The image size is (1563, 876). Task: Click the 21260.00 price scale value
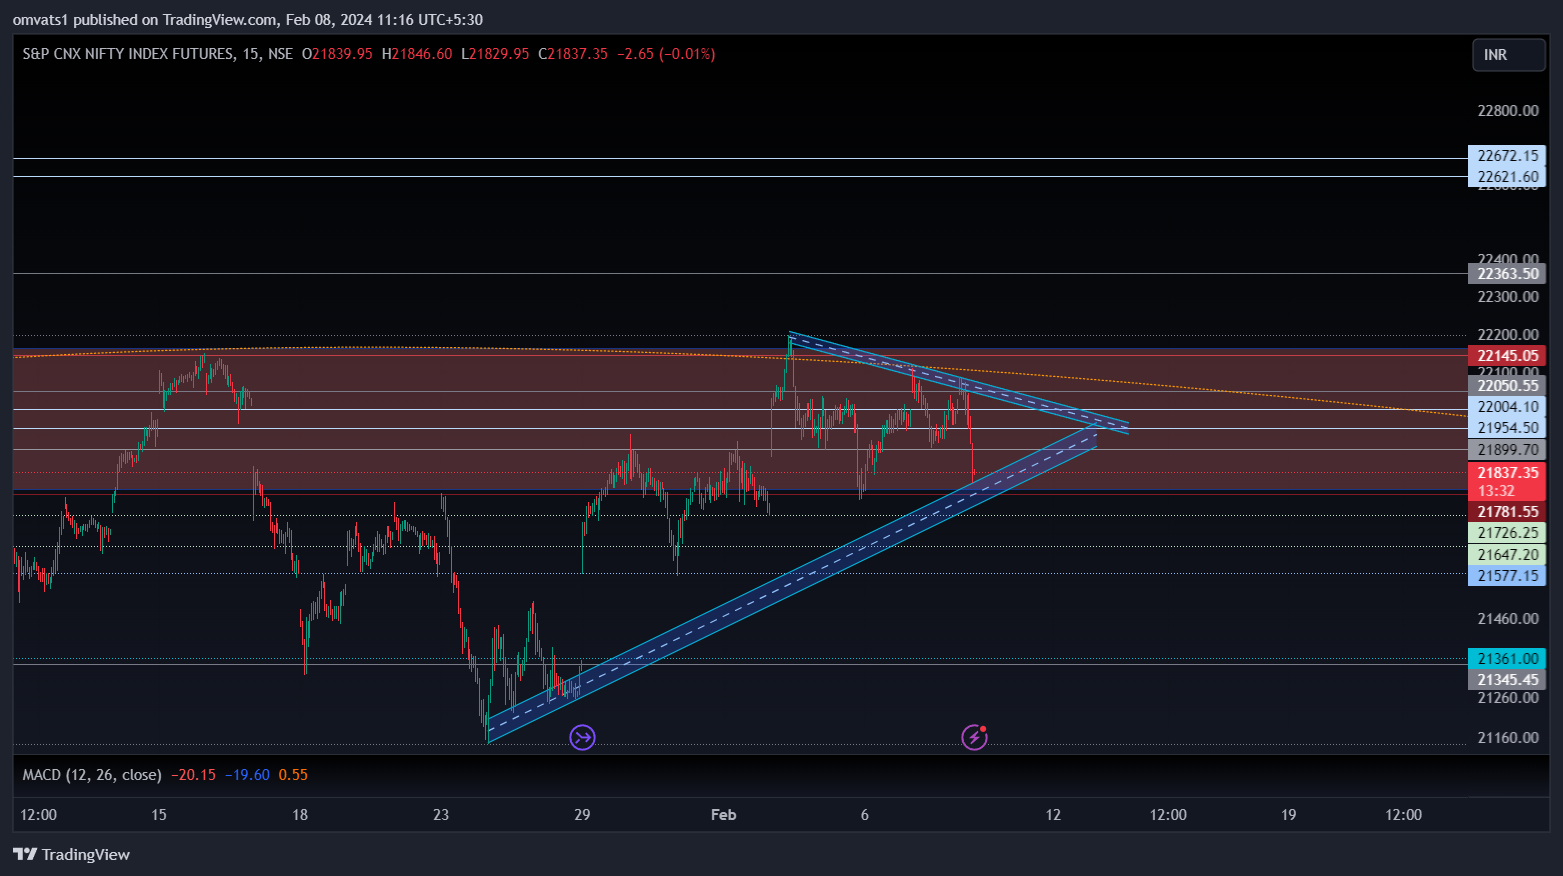coord(1507,698)
